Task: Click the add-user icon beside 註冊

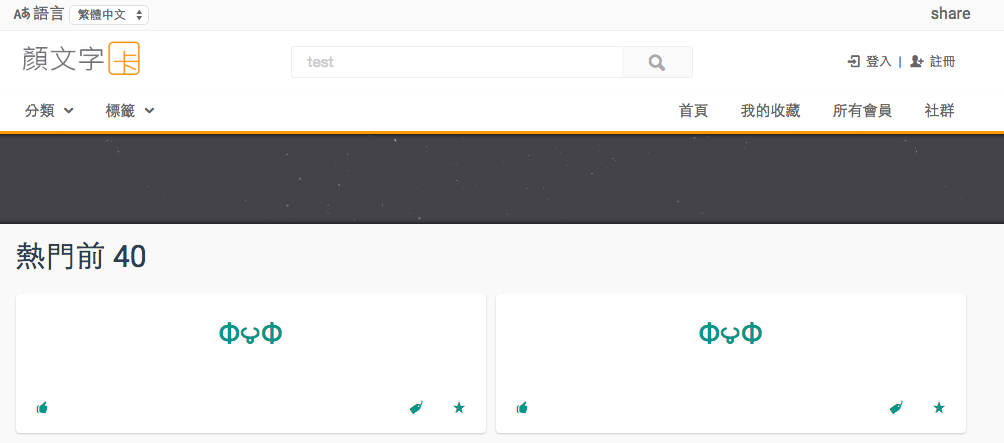Action: point(917,61)
